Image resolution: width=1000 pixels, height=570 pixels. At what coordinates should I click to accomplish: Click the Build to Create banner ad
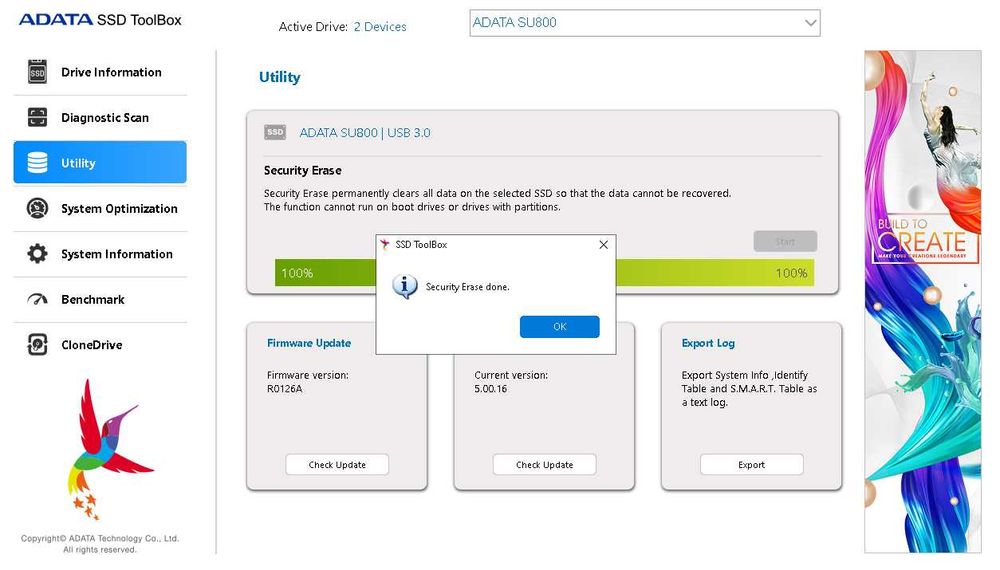click(923, 302)
